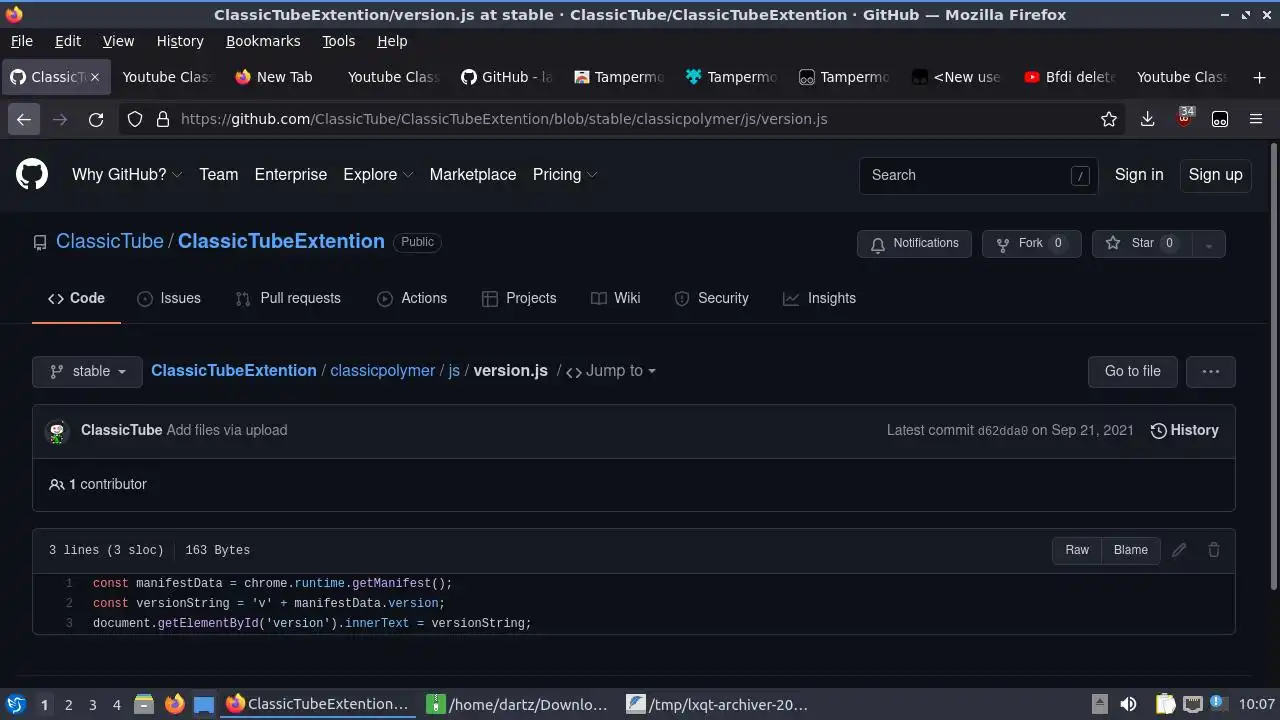Image resolution: width=1280 pixels, height=720 pixels.
Task: Open the Blame view
Action: pos(1131,550)
